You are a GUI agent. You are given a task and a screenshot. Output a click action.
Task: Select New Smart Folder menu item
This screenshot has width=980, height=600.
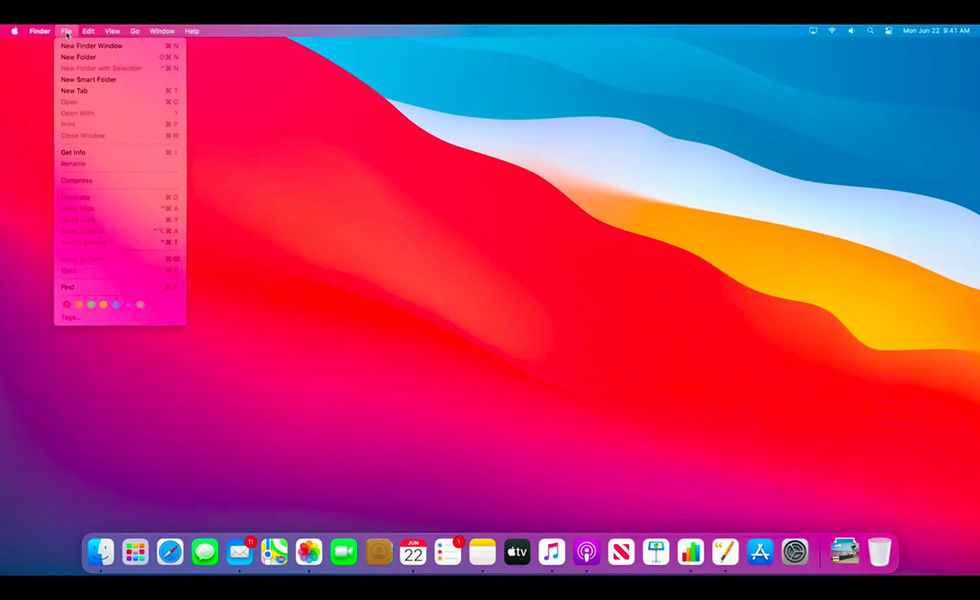tap(88, 79)
